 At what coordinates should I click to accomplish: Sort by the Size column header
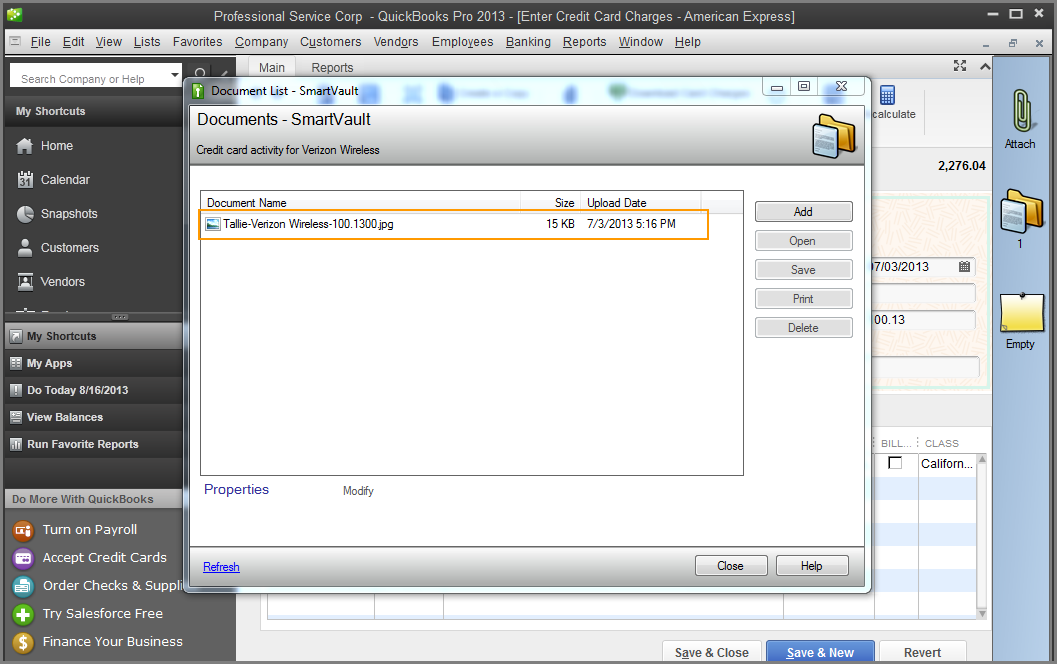[x=550, y=203]
